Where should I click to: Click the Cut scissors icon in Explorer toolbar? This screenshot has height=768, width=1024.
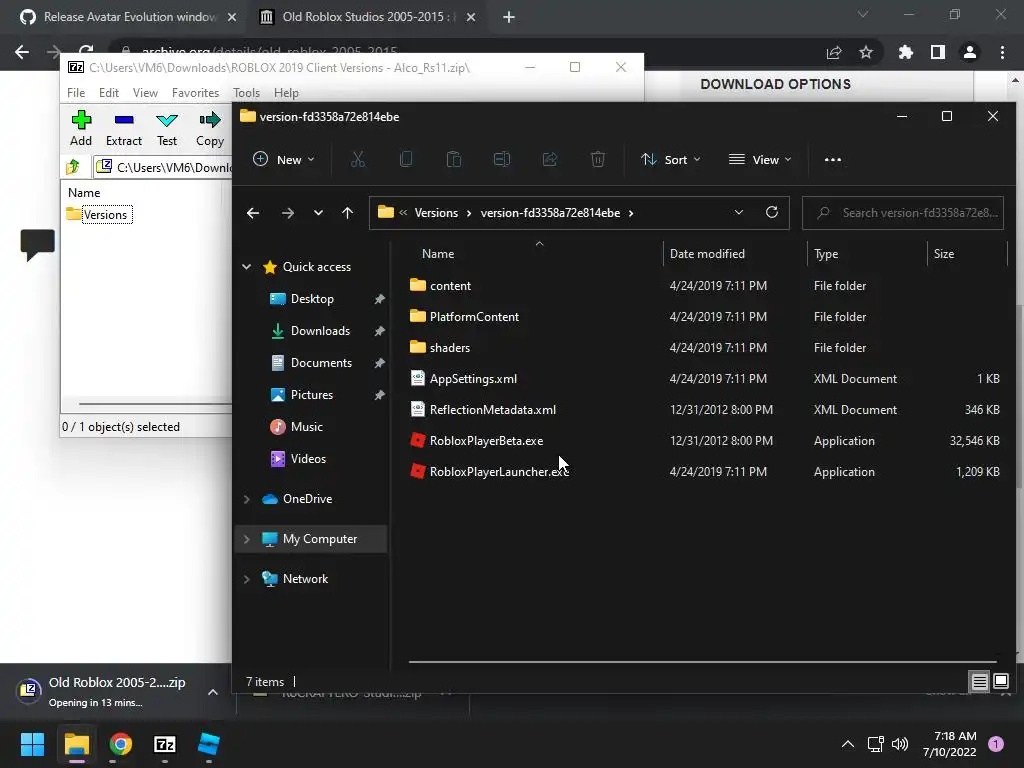[358, 159]
